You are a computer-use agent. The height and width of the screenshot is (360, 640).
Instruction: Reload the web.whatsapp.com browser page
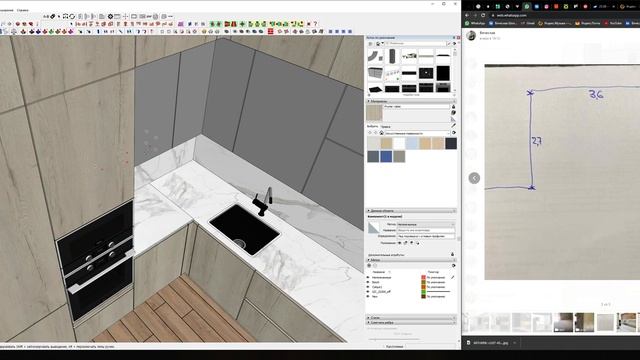(x=483, y=15)
